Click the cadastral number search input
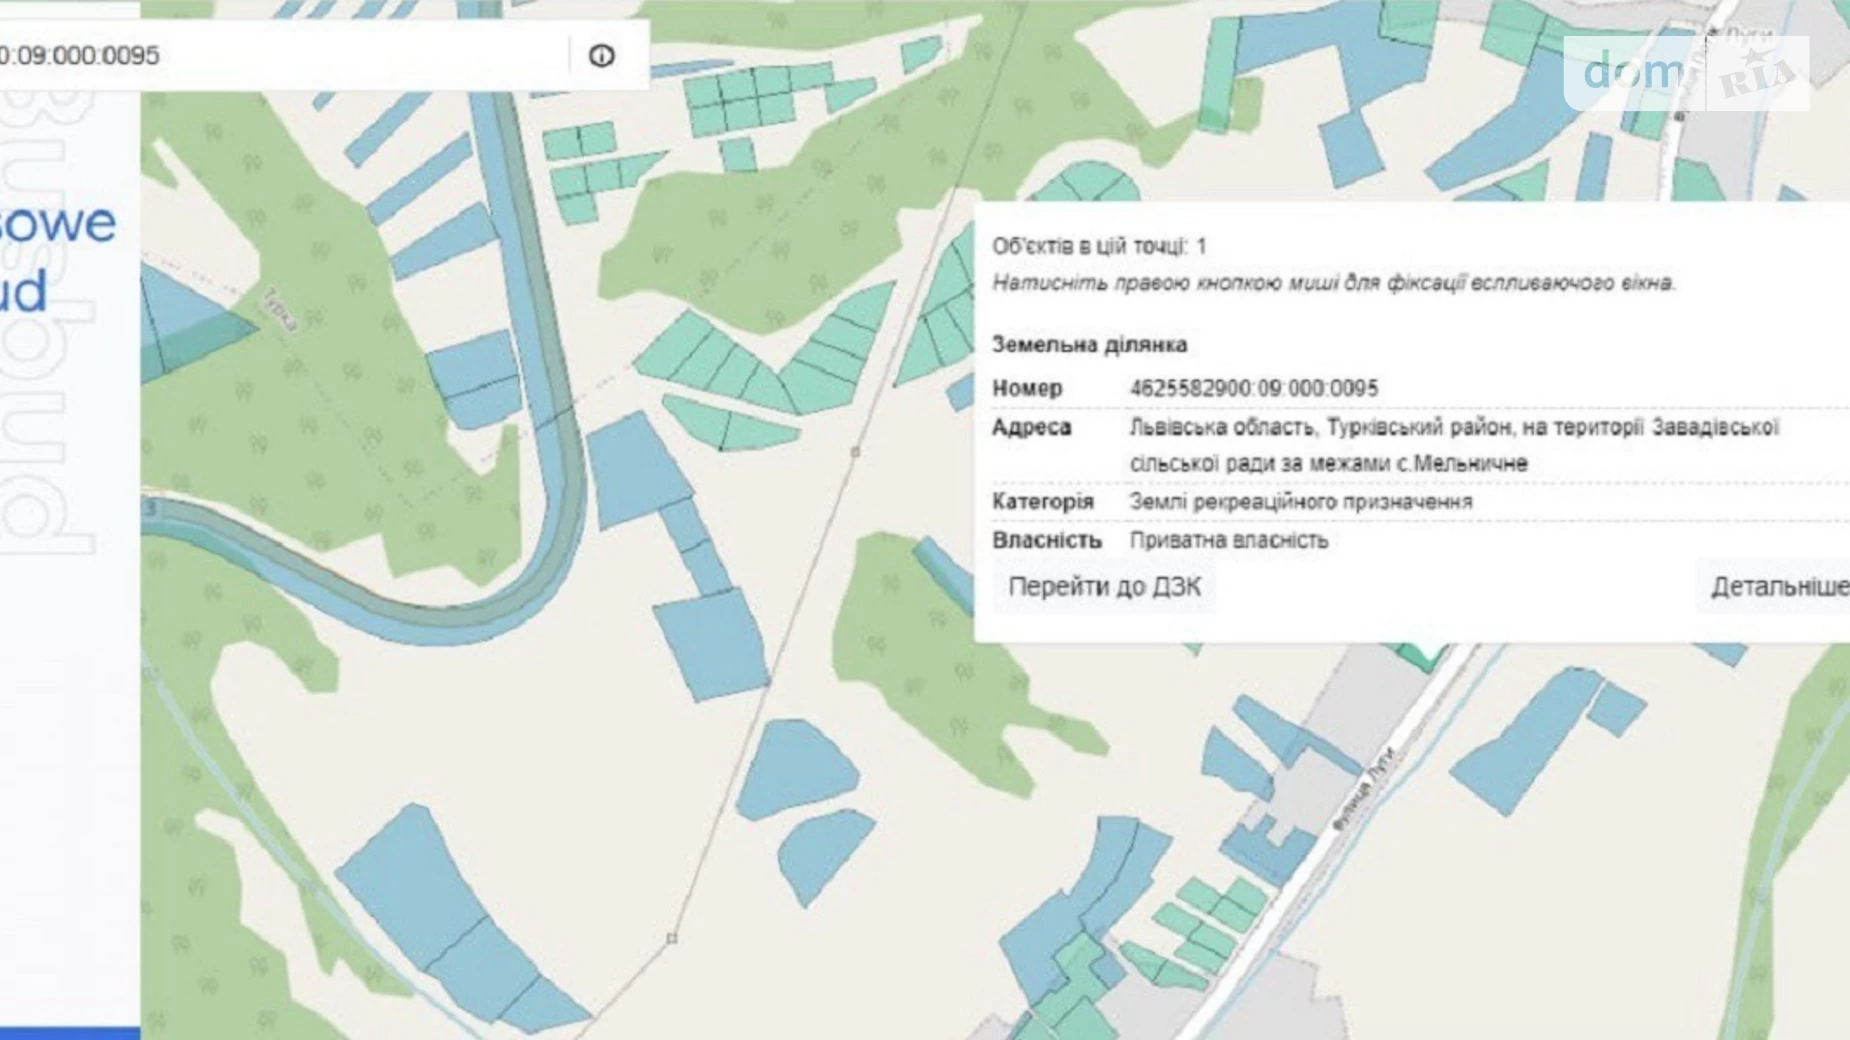Image resolution: width=1850 pixels, height=1040 pixels. tap(280, 56)
